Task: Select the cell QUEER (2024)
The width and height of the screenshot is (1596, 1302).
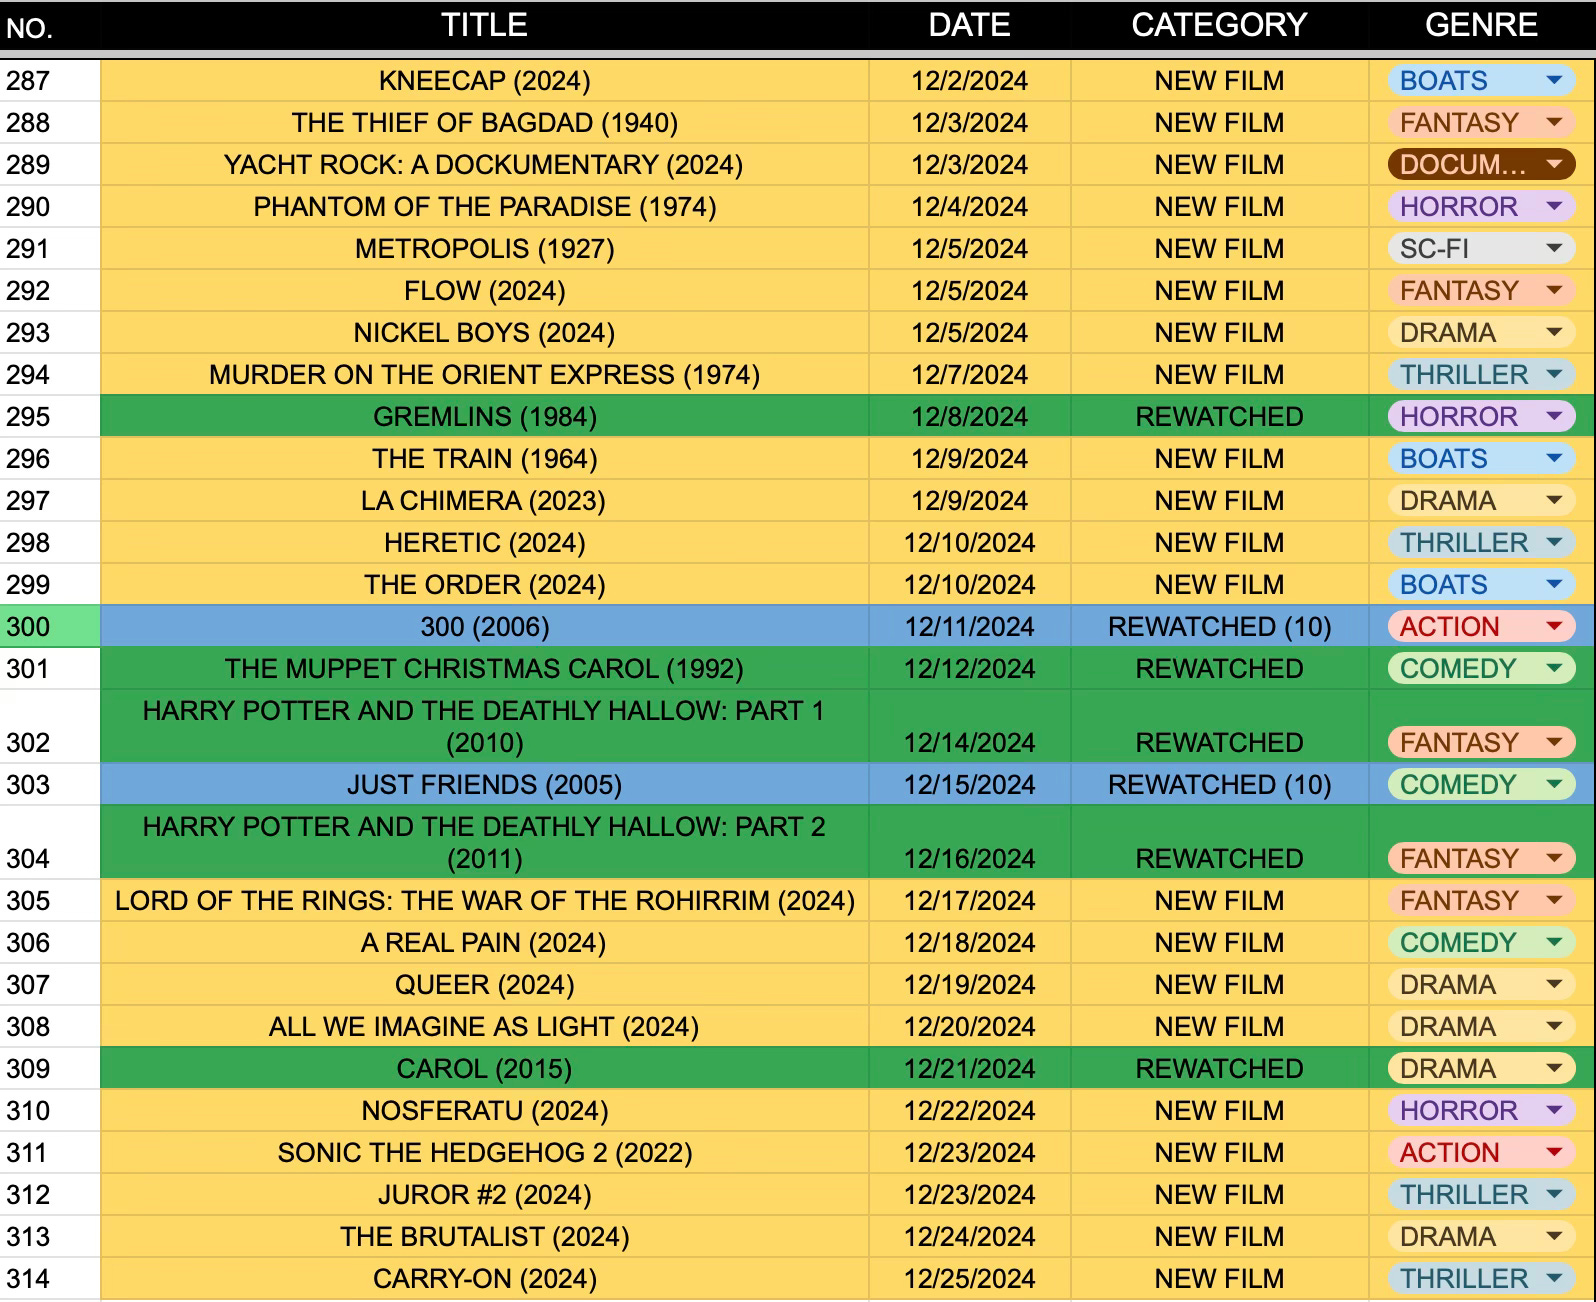Action: pos(485,985)
